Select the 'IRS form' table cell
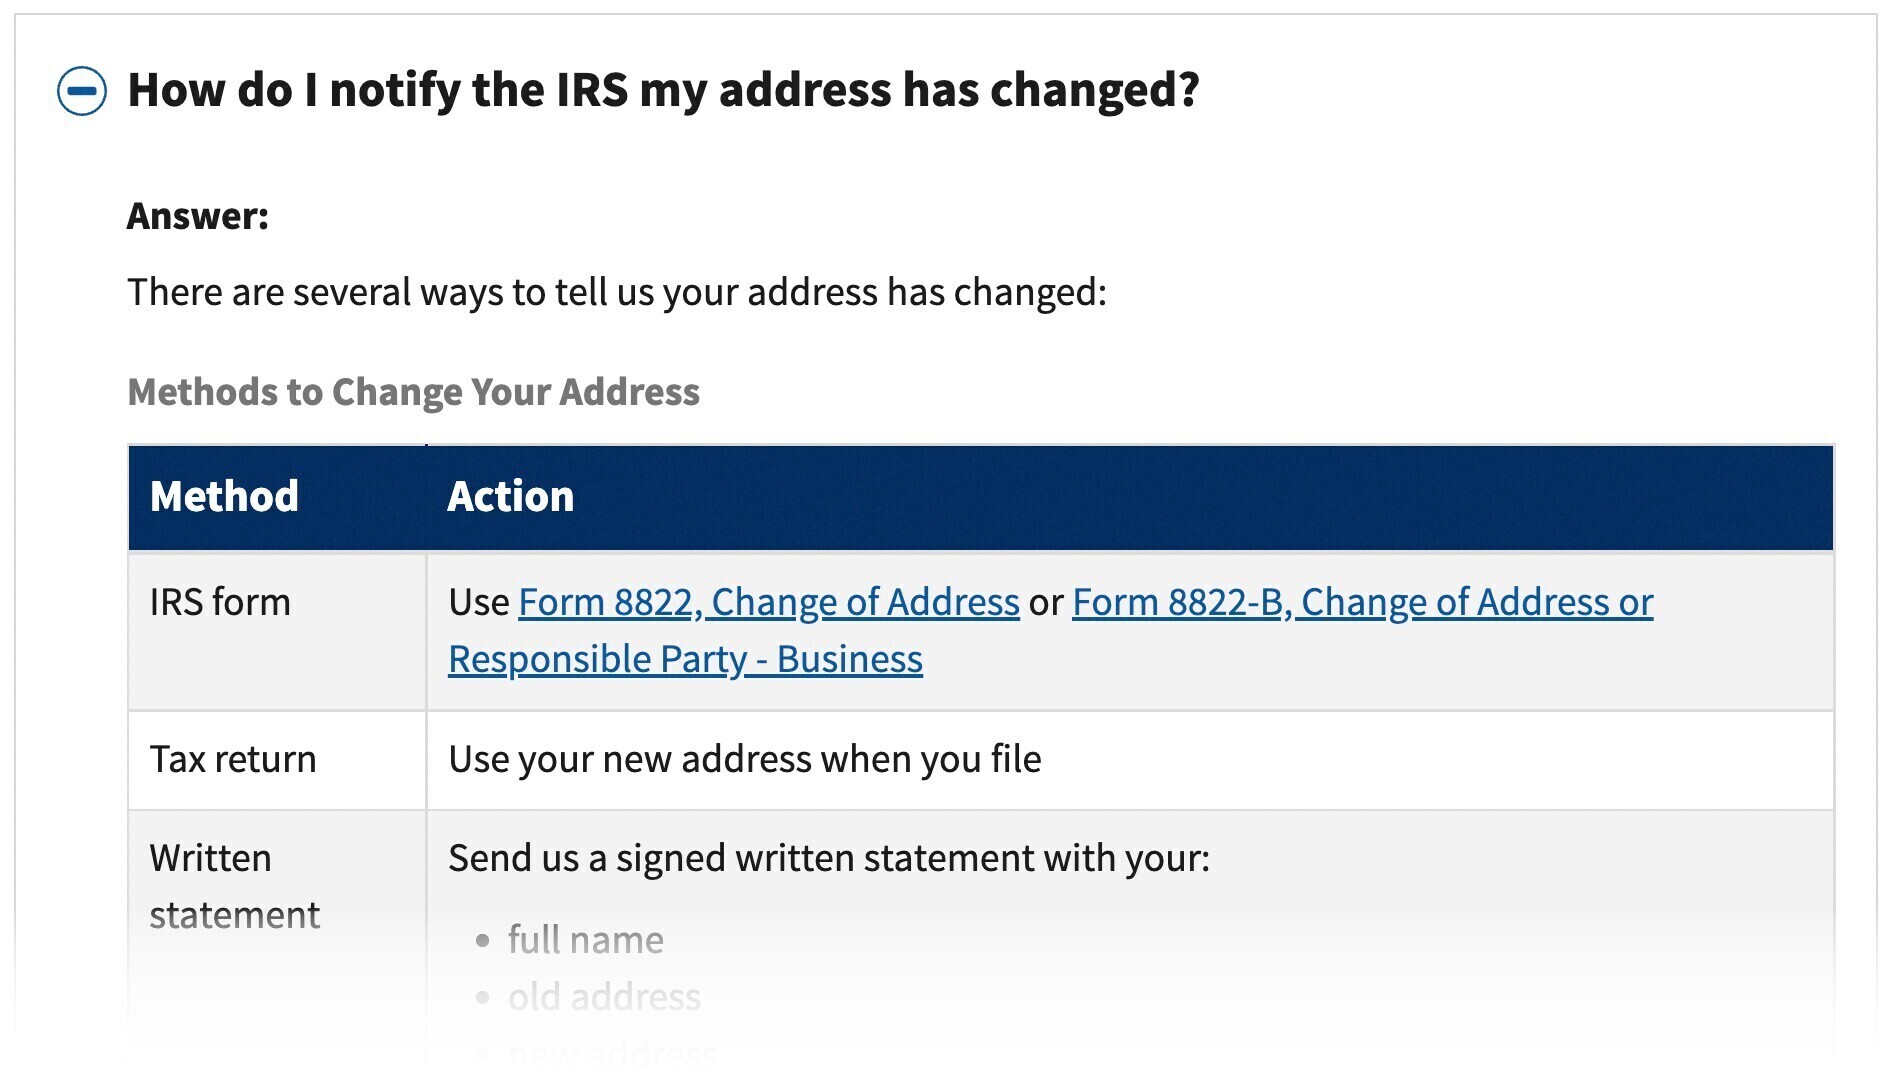This screenshot has height=1076, width=1894. (x=277, y=632)
